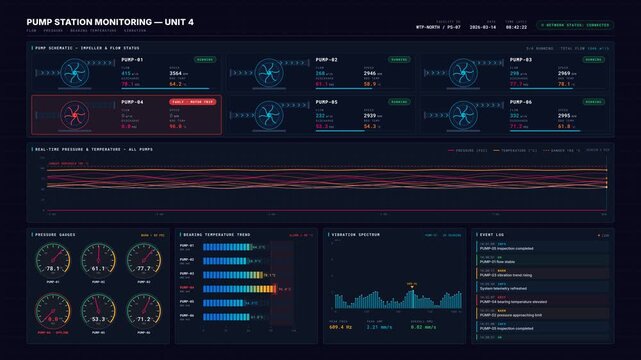Click the PUMP-05 impeller icon

pos(269,115)
